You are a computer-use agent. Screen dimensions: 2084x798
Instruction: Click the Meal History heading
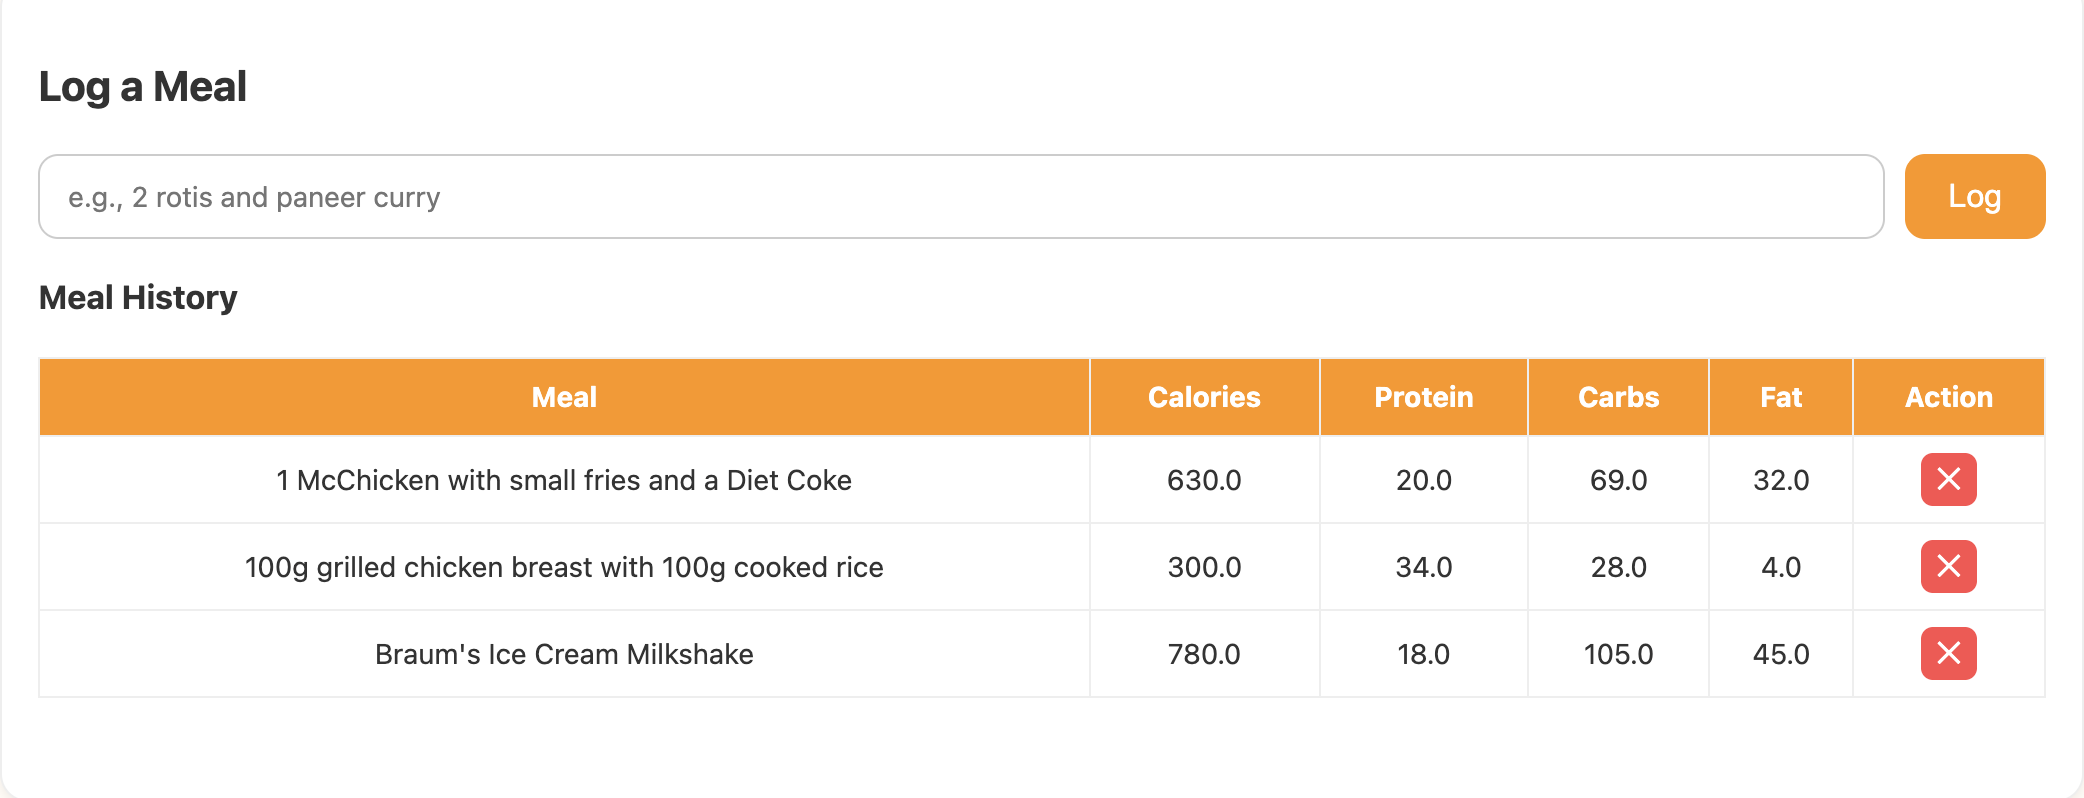[x=138, y=298]
